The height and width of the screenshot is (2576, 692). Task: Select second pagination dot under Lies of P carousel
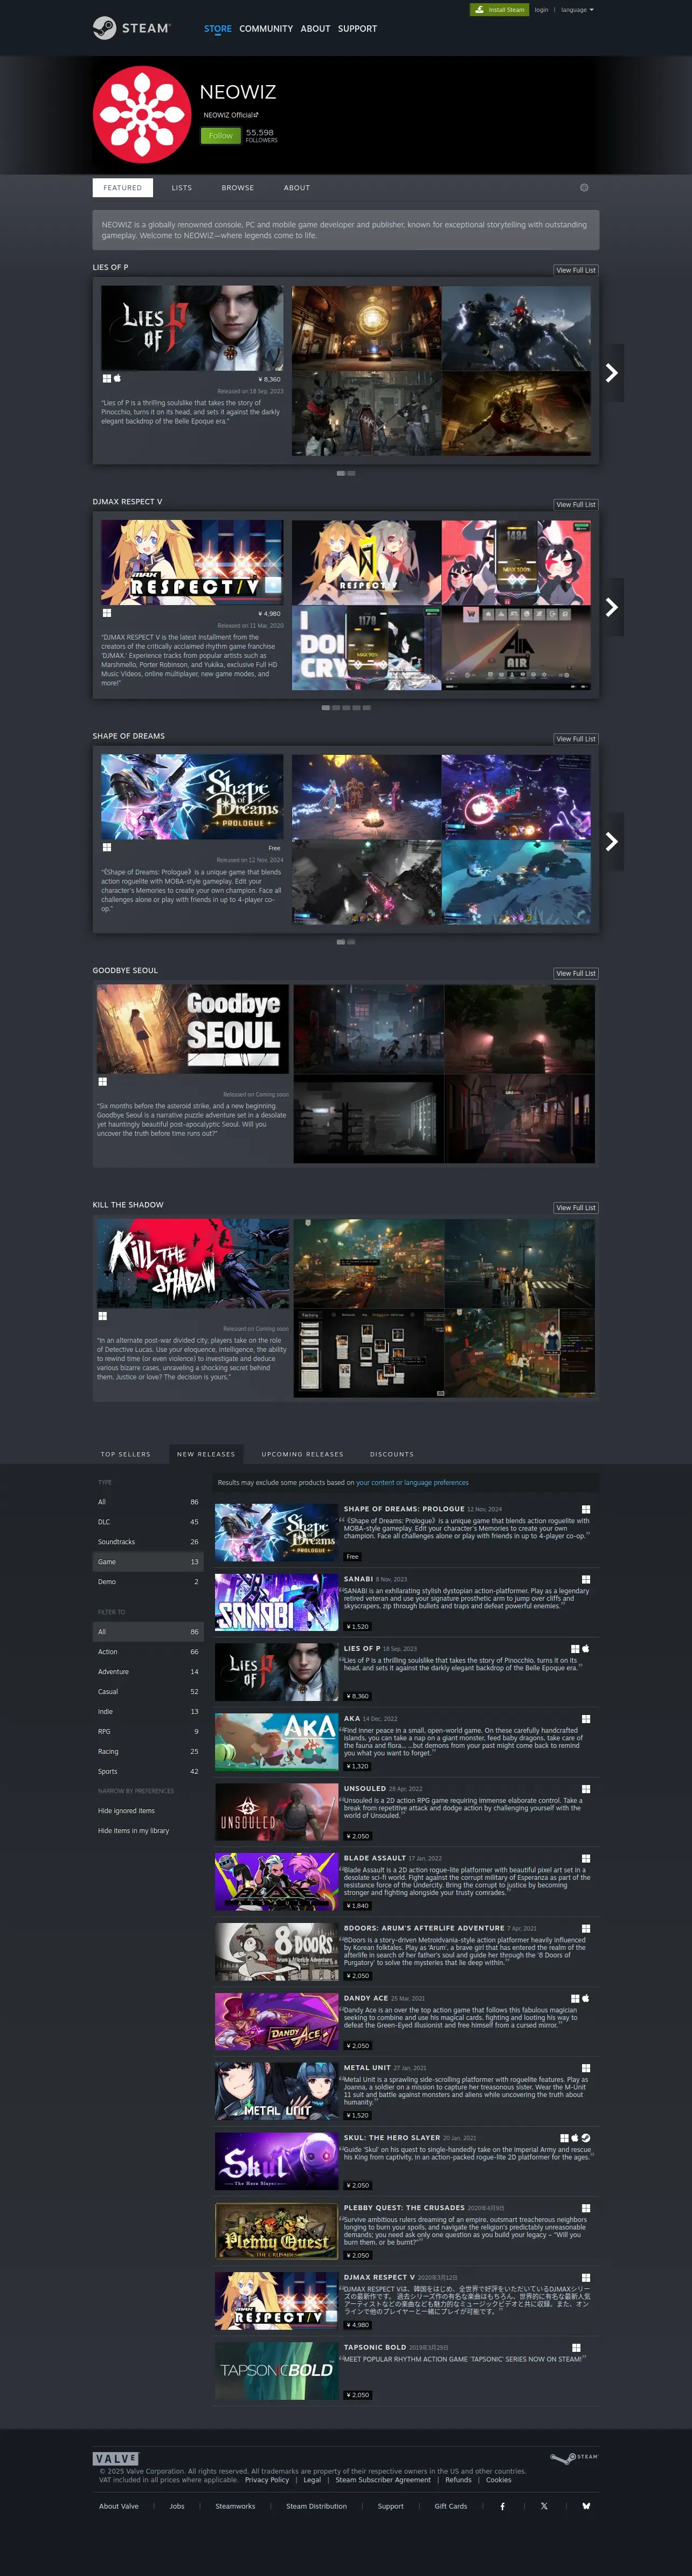351,473
